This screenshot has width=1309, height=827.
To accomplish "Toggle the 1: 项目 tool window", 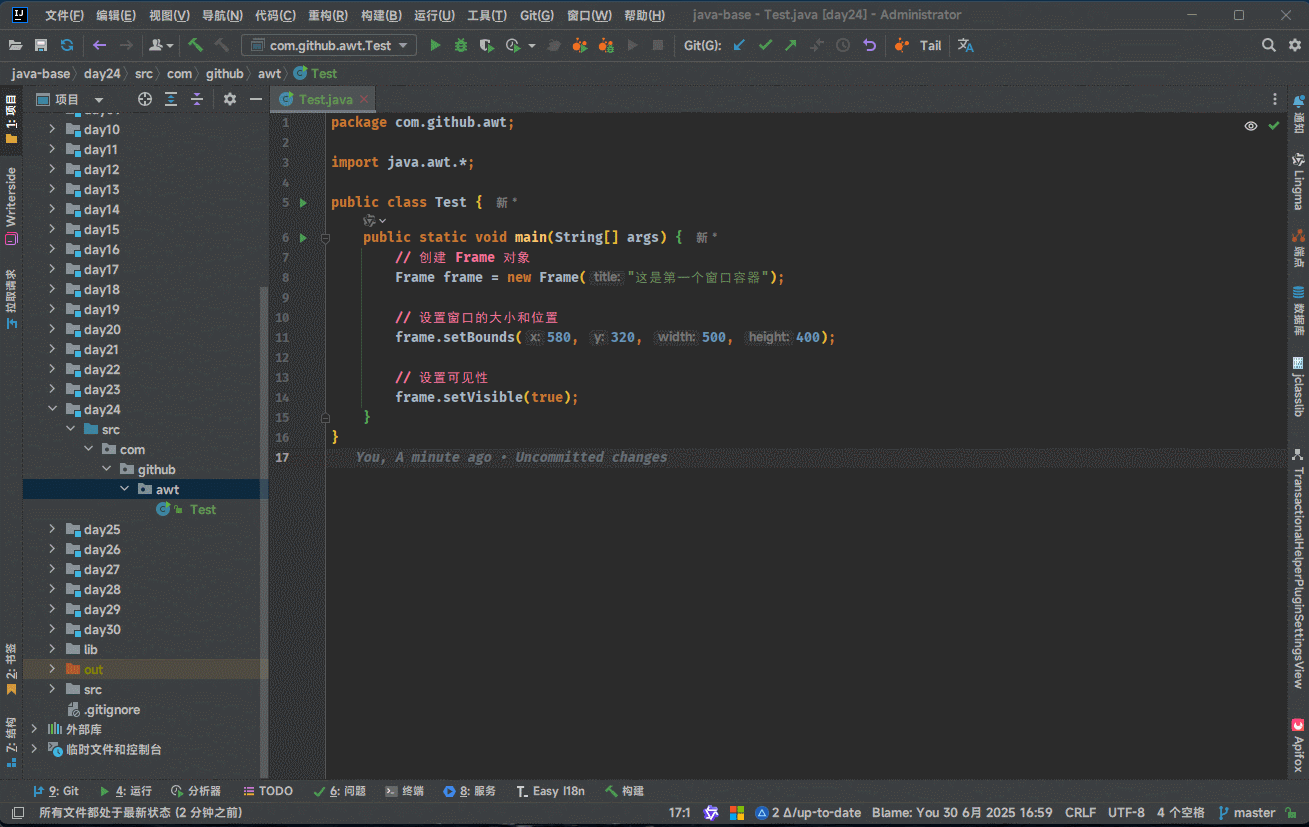I will pyautogui.click(x=11, y=119).
